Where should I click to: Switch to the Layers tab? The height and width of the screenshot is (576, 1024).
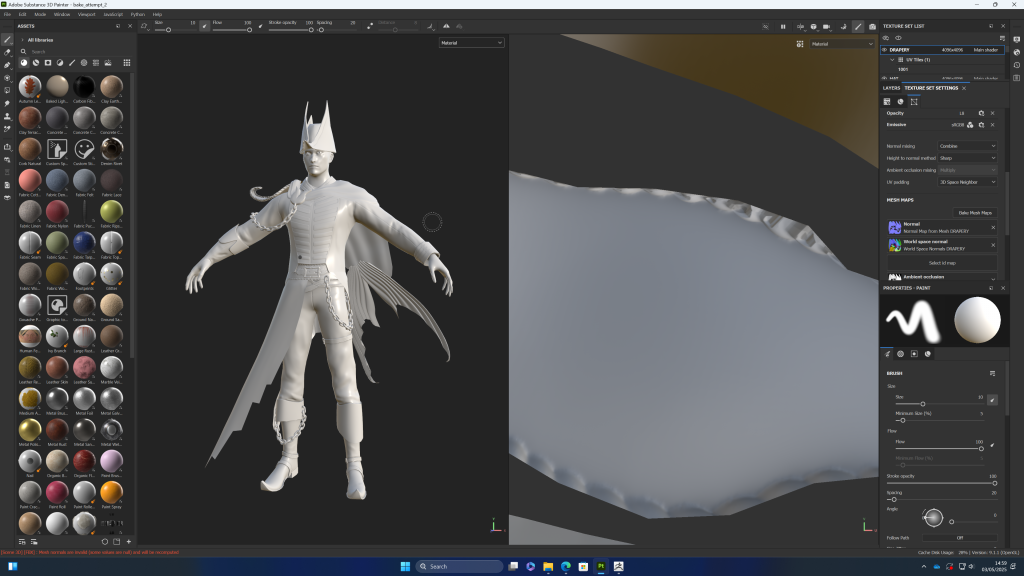(891, 88)
